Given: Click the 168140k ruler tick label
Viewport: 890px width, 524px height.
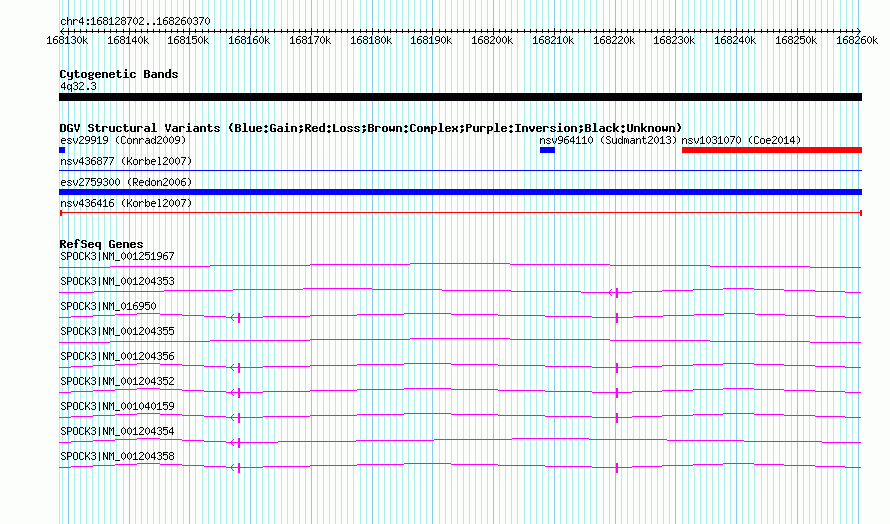Looking at the screenshot, I should pyautogui.click(x=128, y=40).
